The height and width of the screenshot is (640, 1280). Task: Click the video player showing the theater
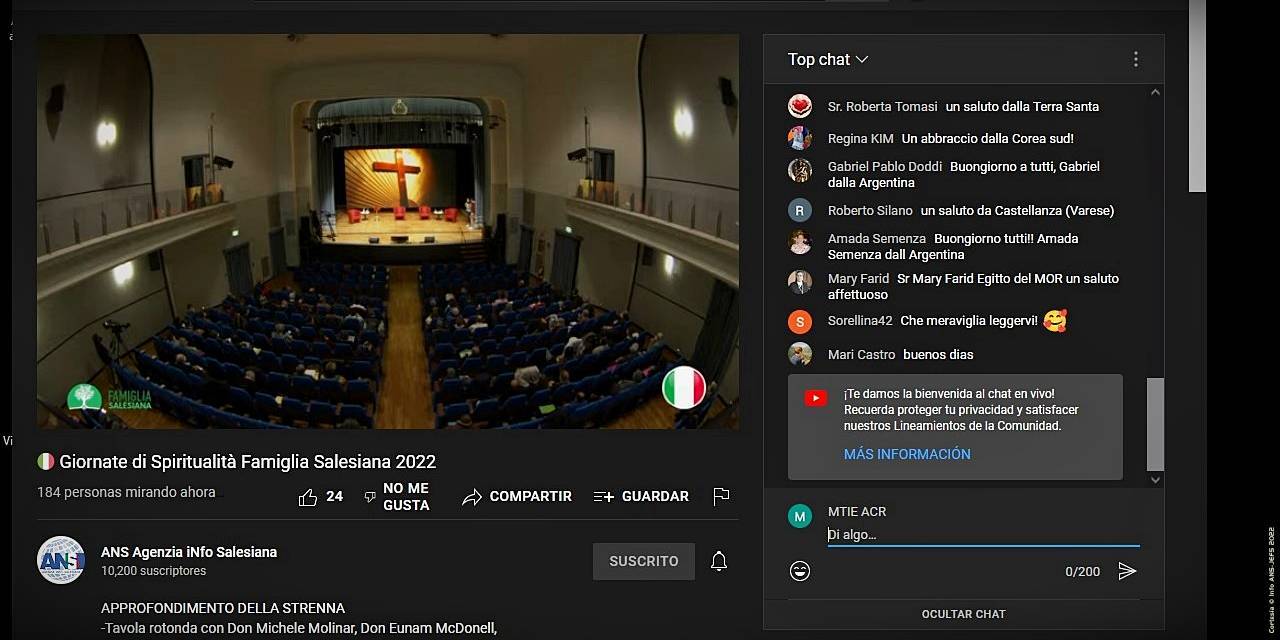(388, 232)
